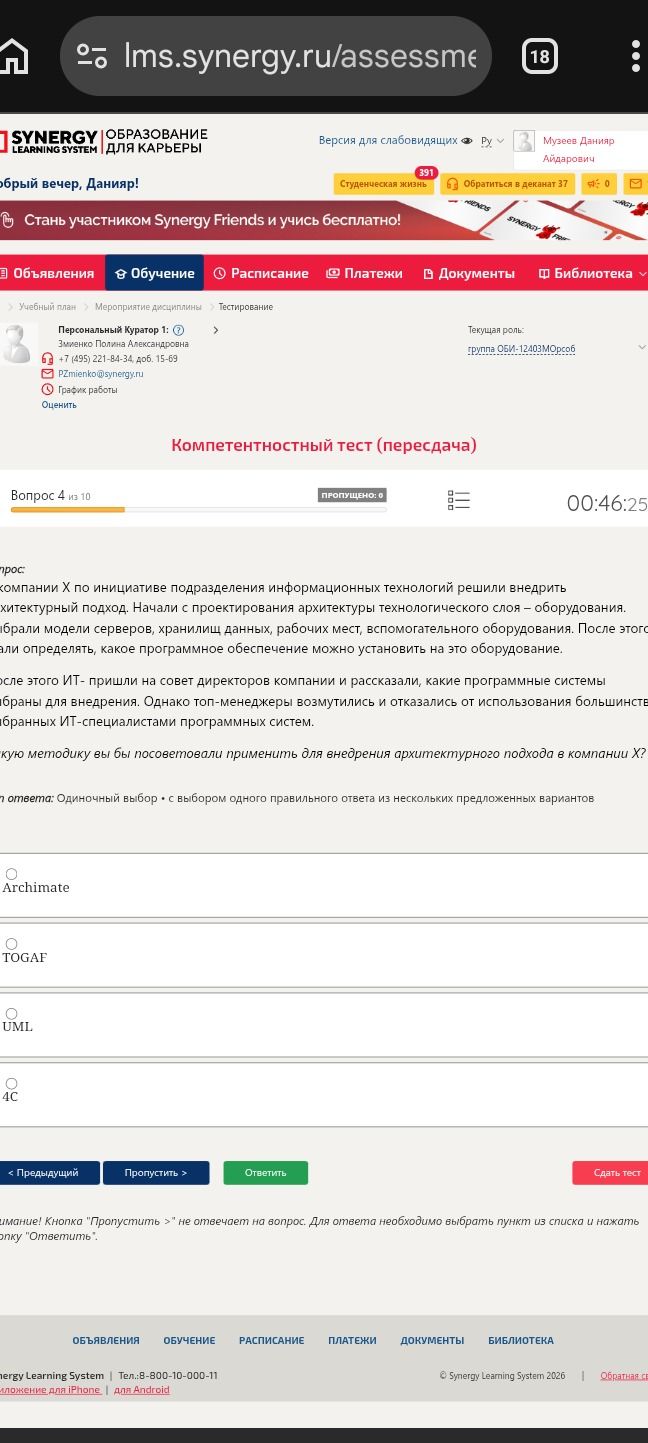This screenshot has width=648, height=1443.
Task: Open the language selector Ру dropdown
Action: [492, 141]
